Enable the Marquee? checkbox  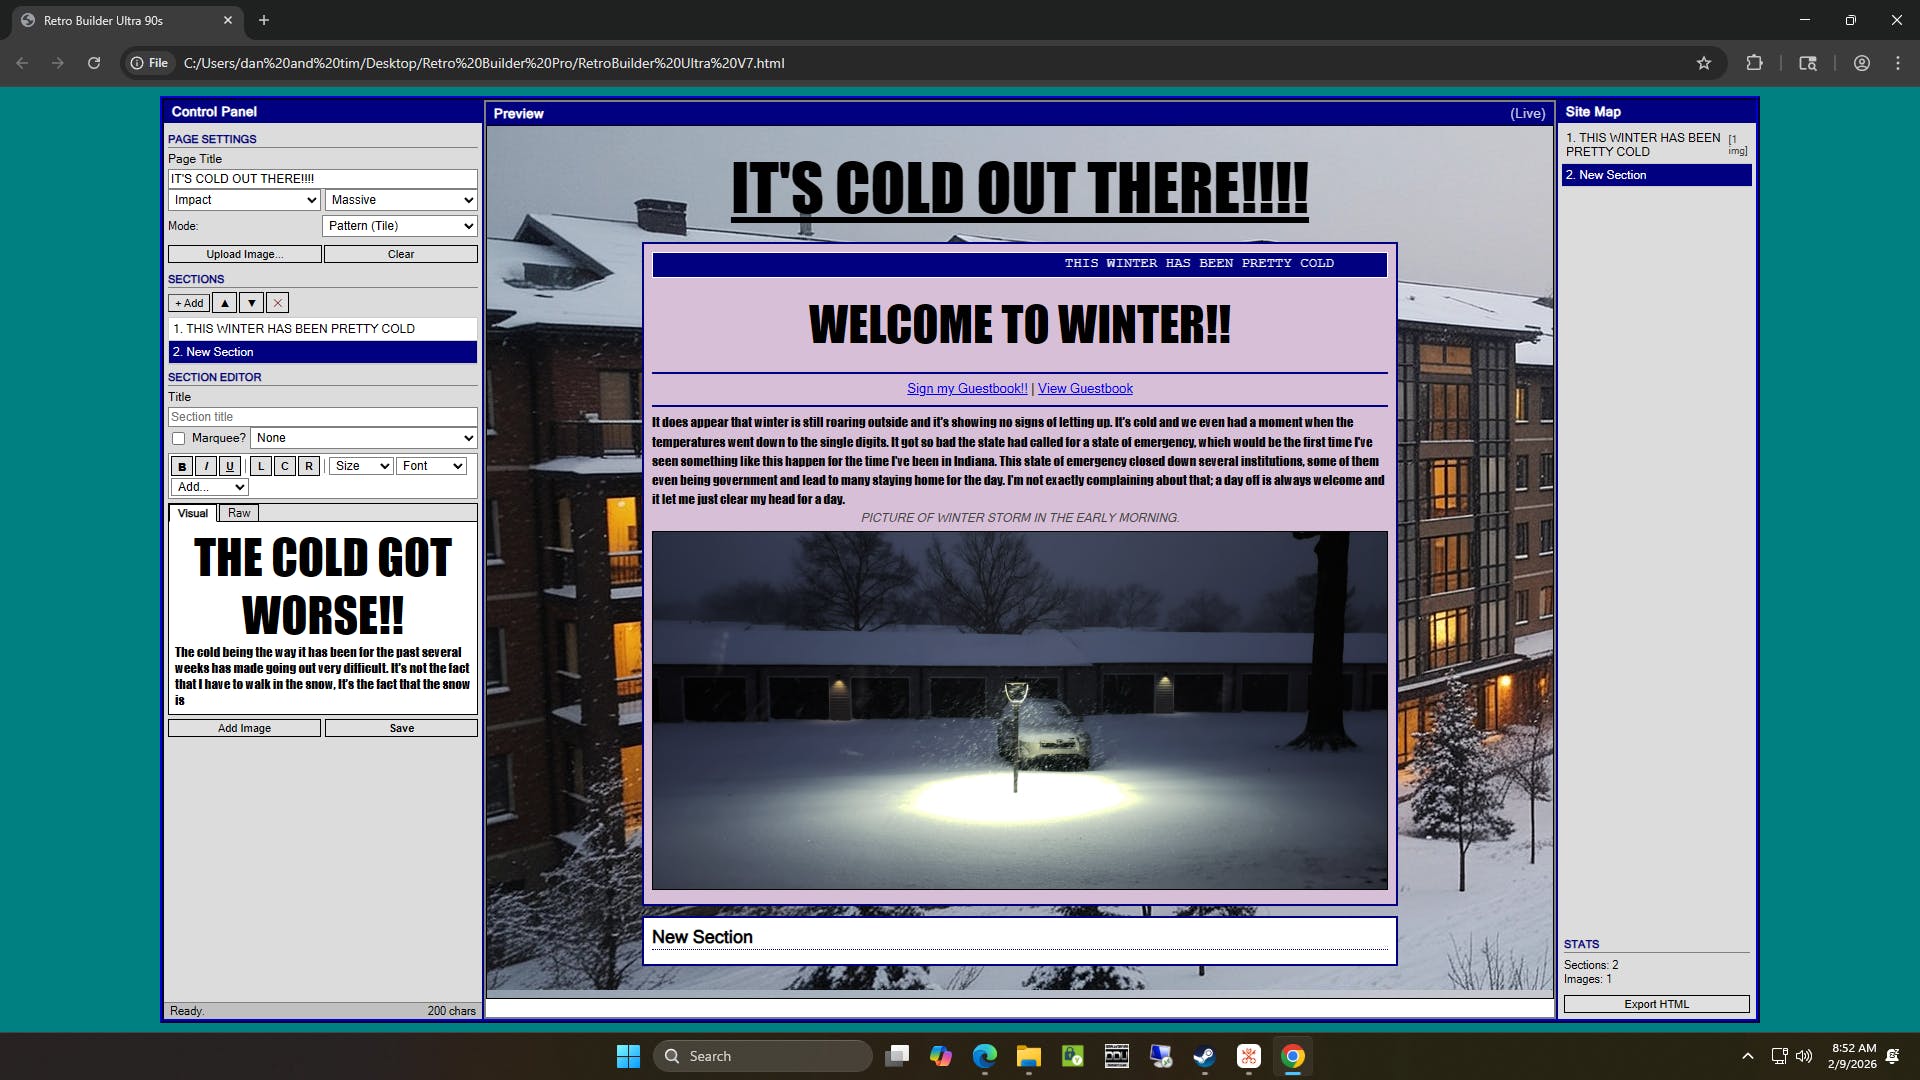tap(179, 438)
